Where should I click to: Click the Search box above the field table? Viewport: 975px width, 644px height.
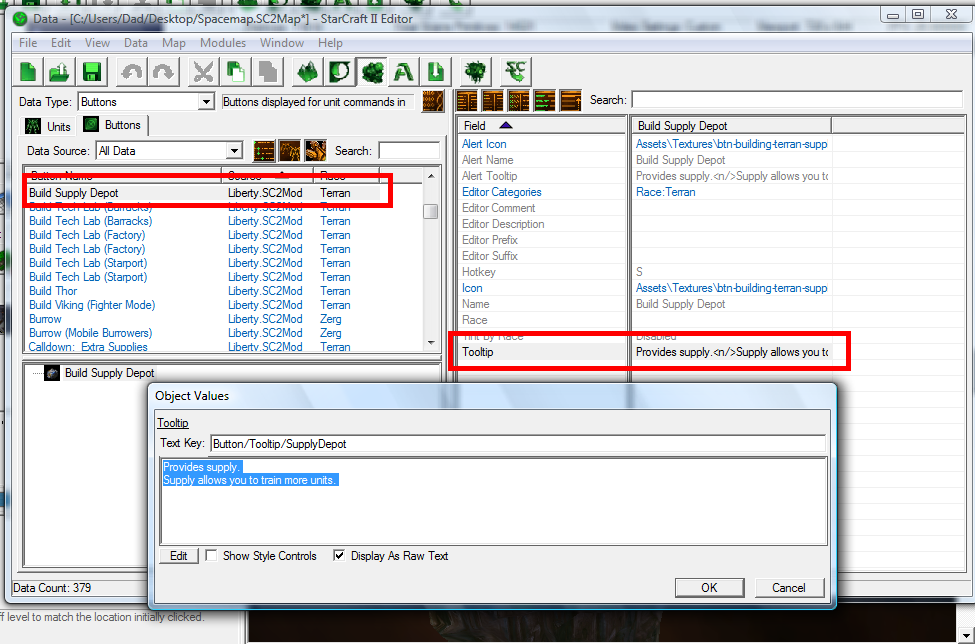797,100
